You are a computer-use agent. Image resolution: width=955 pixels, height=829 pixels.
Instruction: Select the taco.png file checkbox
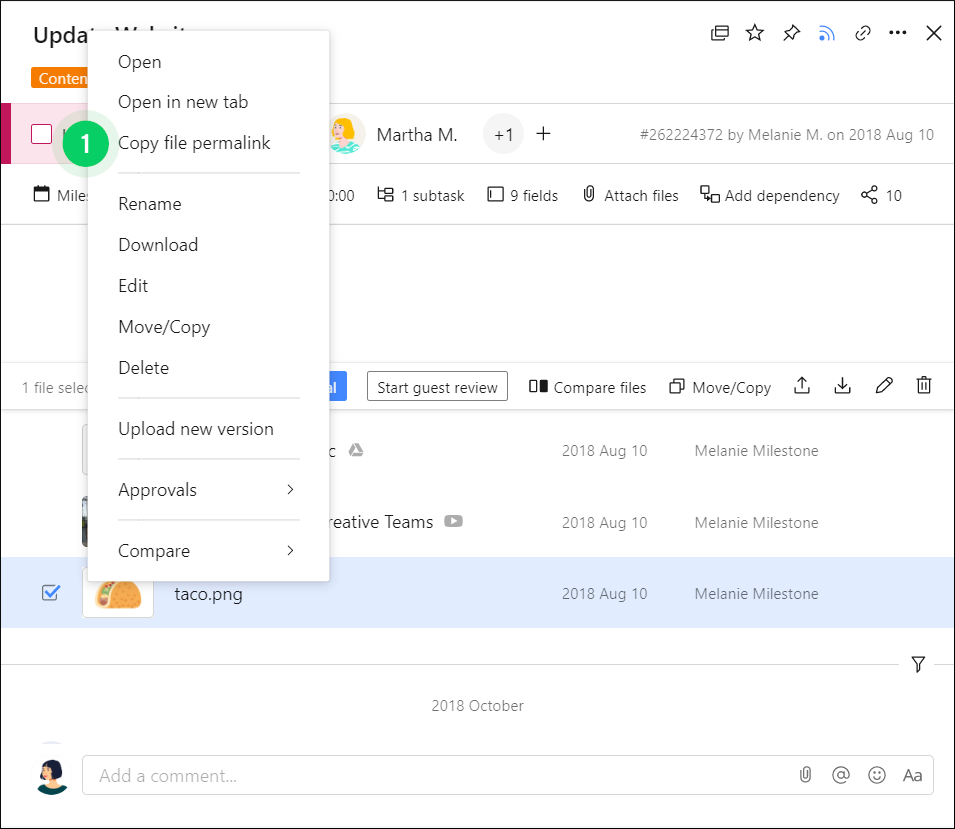51,592
